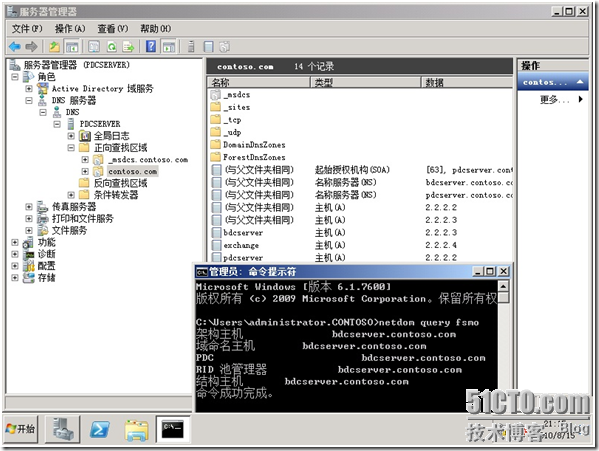The width and height of the screenshot is (599, 451).
Task: Open the DomainDnsZones folder
Action: pyautogui.click(x=248, y=145)
